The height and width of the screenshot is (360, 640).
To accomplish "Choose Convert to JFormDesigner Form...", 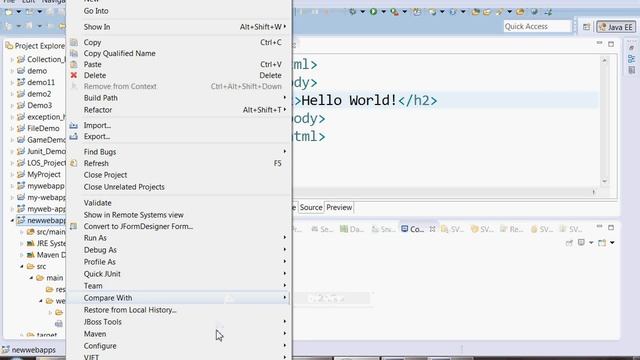I will [179, 226].
